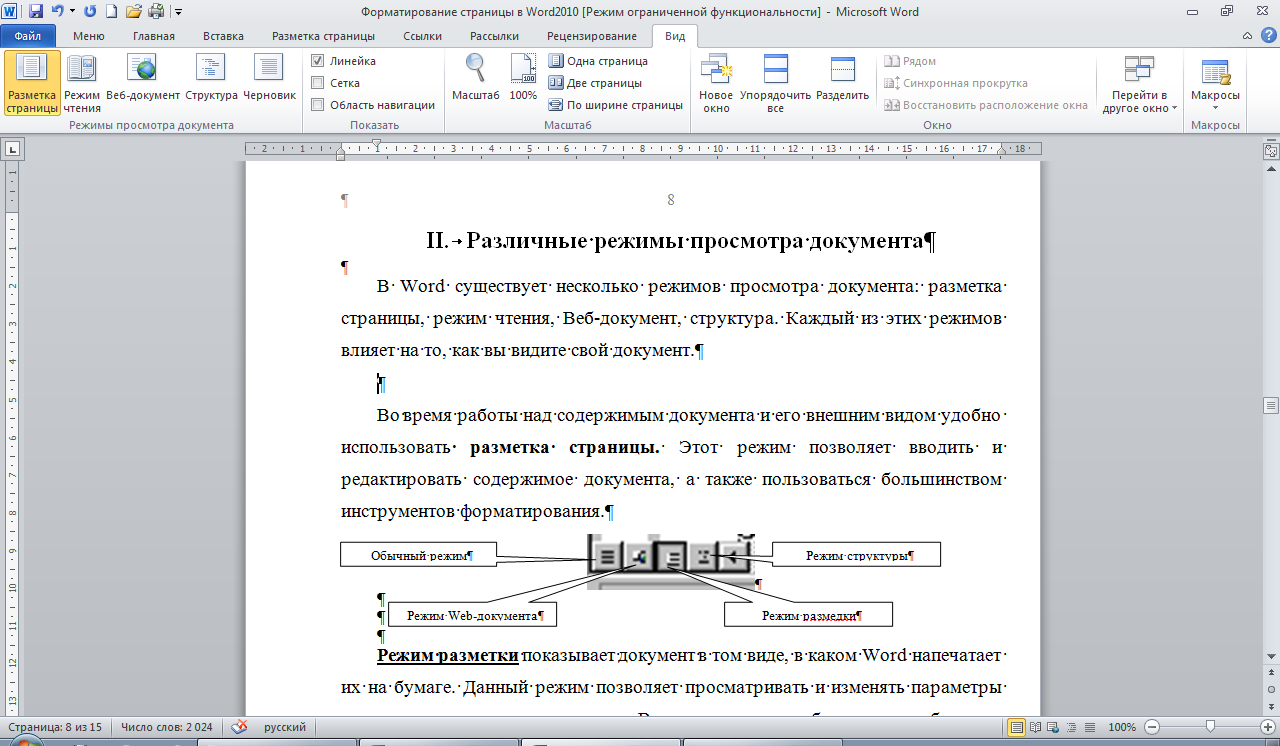This screenshot has width=1280, height=746.
Task: Show Две страницы view
Action: pyautogui.click(x=595, y=83)
